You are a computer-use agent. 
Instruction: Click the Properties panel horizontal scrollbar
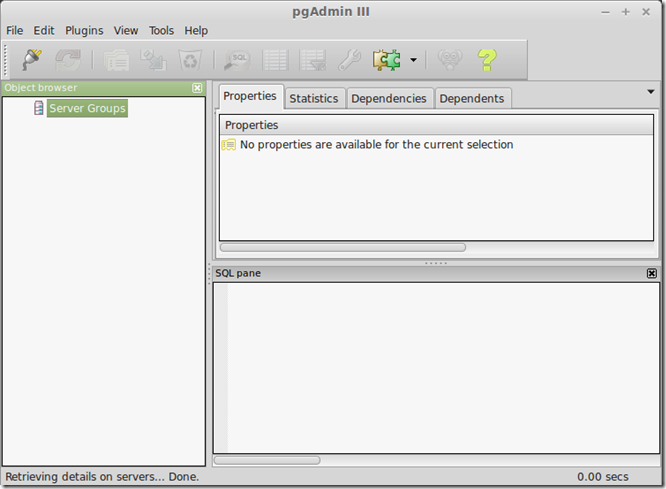coord(343,247)
